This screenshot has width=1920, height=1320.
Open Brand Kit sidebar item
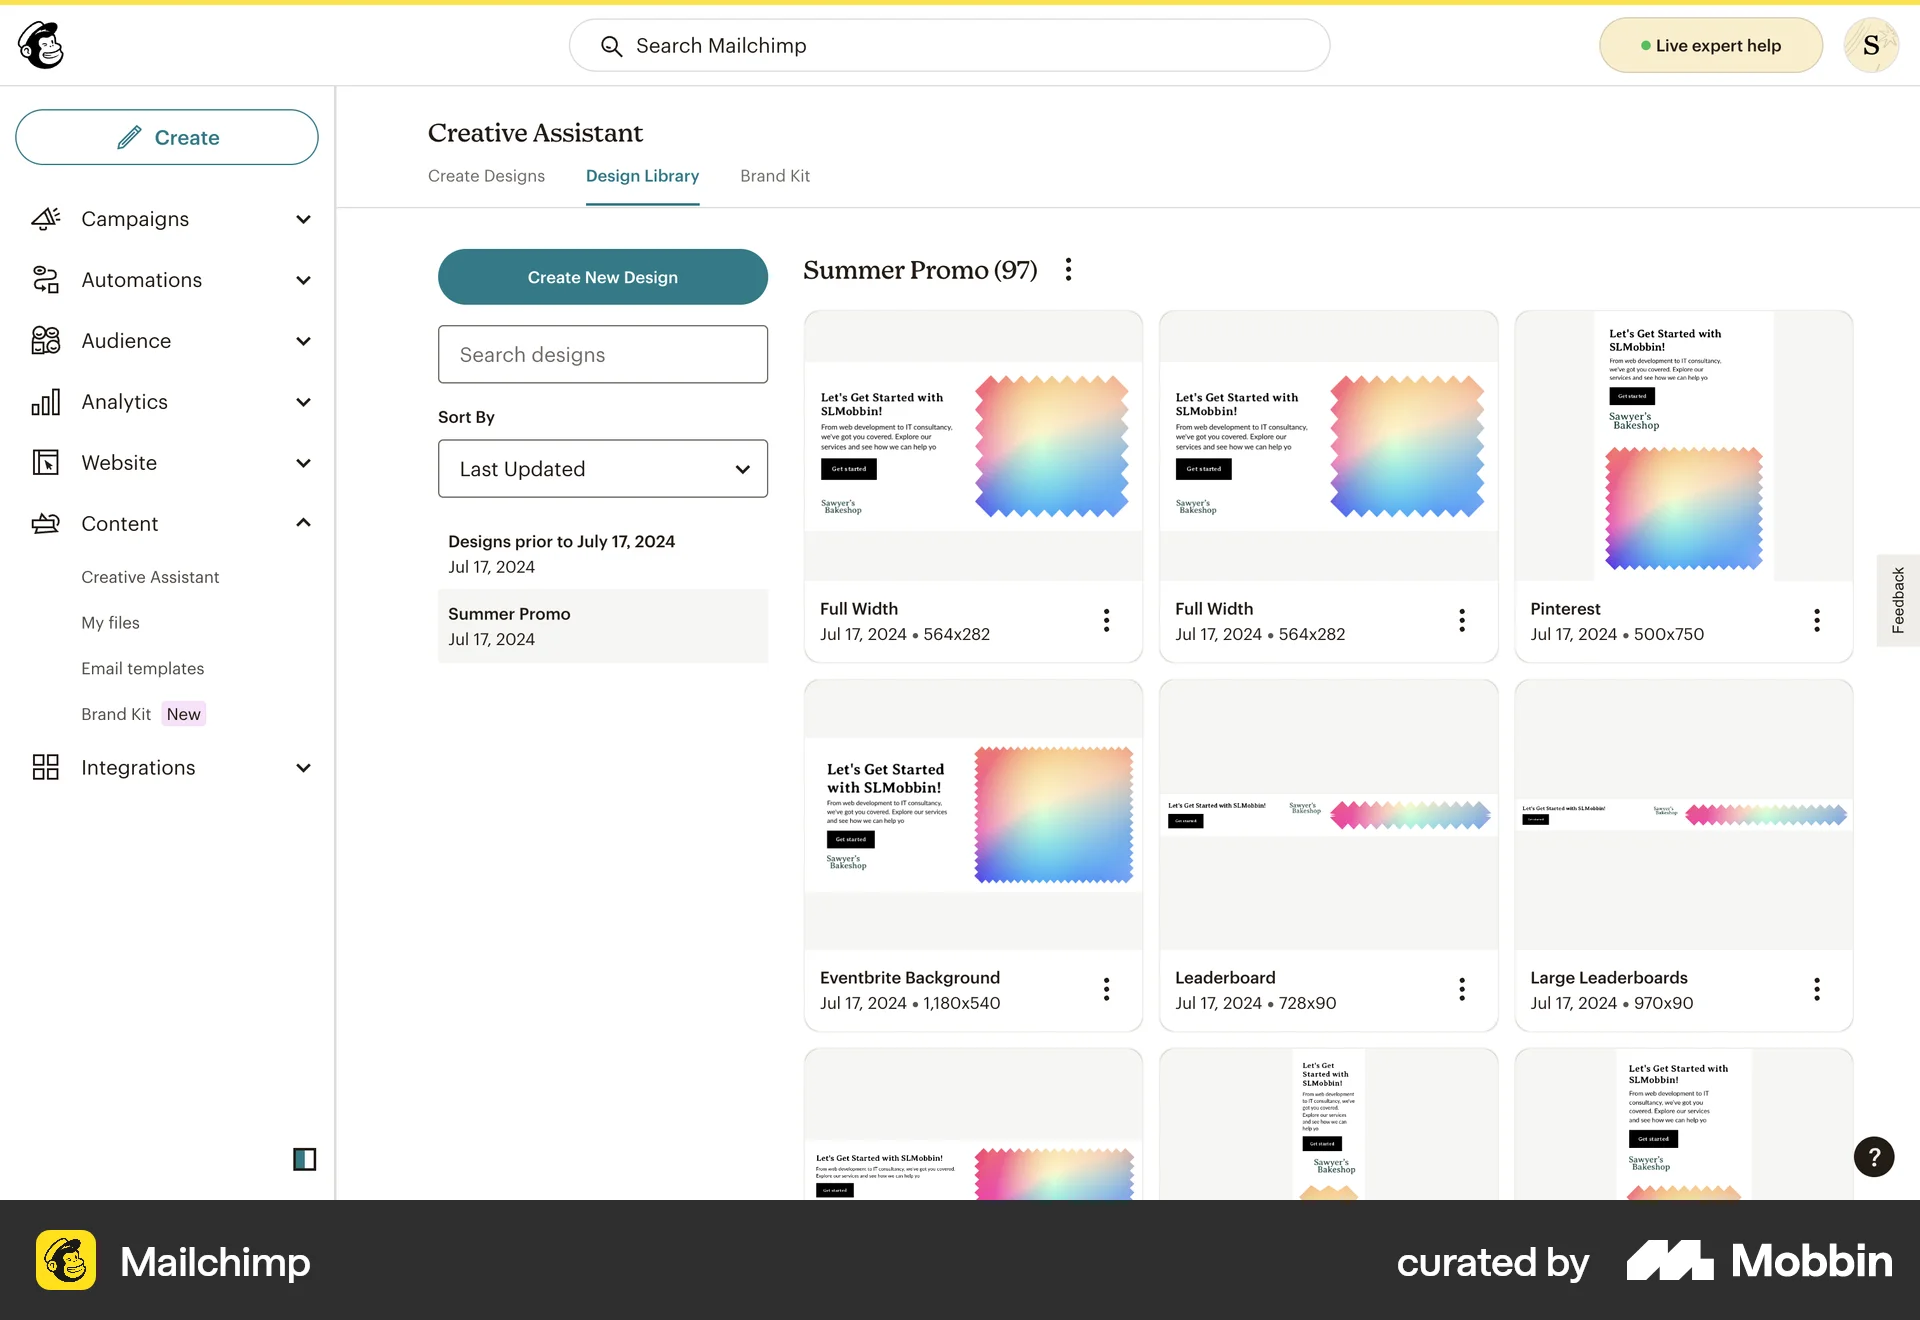pyautogui.click(x=116, y=714)
